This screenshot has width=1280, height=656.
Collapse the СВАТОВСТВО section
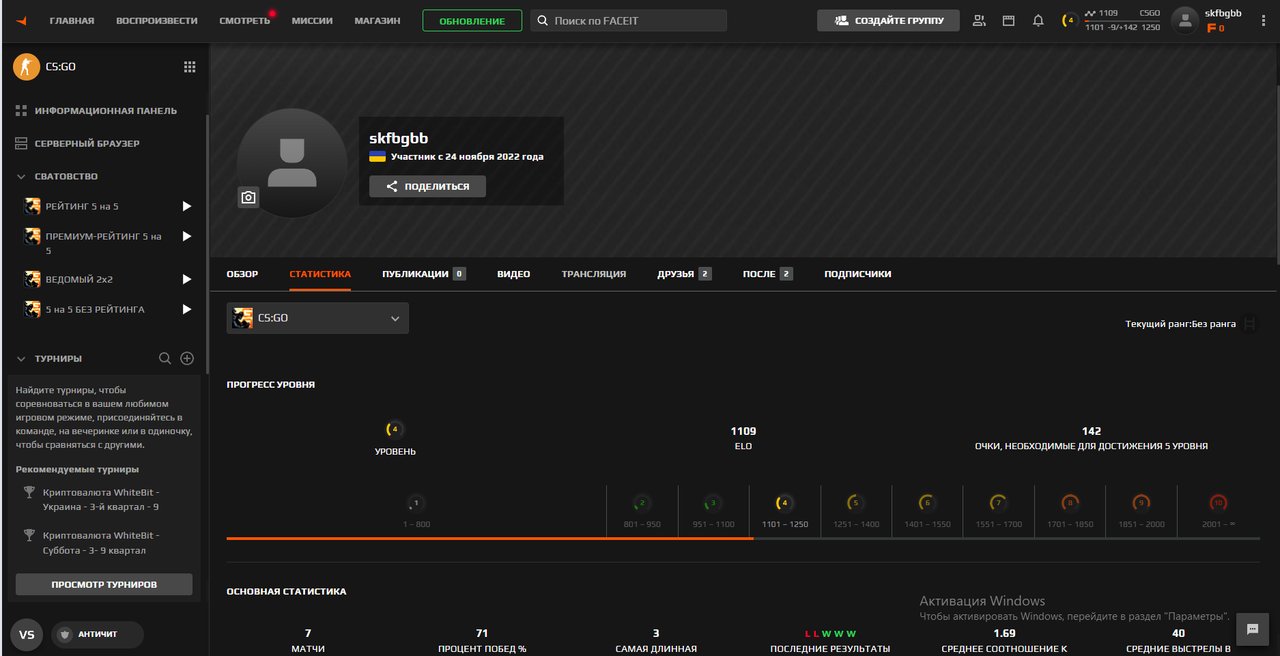coord(21,176)
